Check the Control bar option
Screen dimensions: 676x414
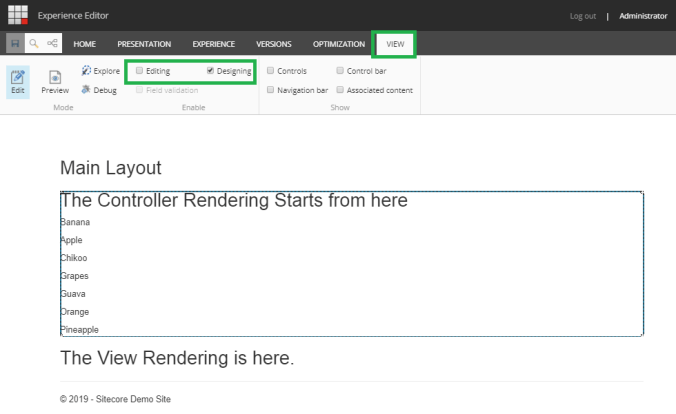pyautogui.click(x=340, y=71)
